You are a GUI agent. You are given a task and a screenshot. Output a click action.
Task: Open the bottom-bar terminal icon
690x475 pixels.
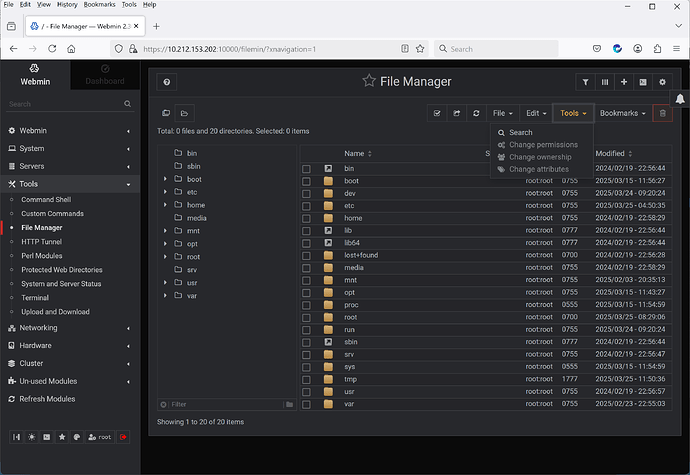tap(47, 437)
